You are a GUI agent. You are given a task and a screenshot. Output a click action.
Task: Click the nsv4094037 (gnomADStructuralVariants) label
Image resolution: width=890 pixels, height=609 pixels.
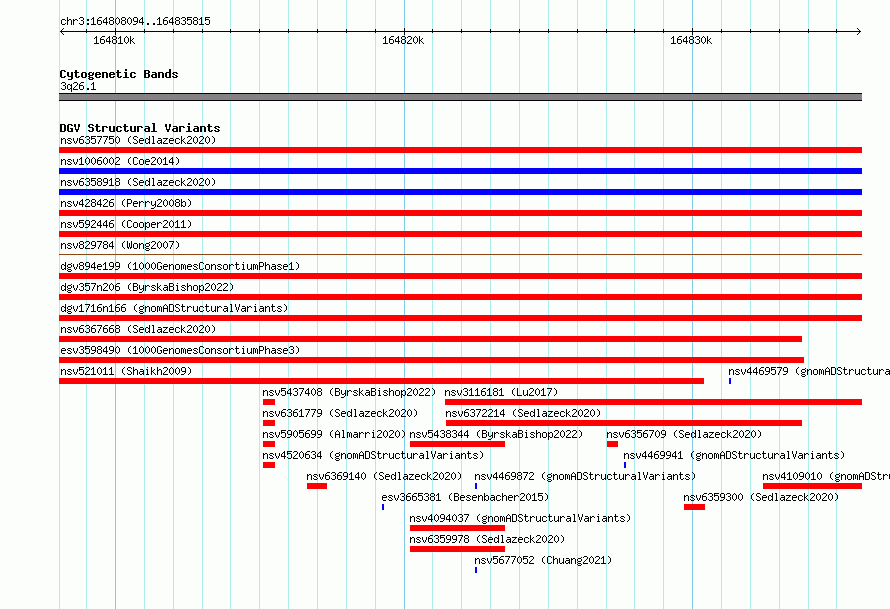520,518
